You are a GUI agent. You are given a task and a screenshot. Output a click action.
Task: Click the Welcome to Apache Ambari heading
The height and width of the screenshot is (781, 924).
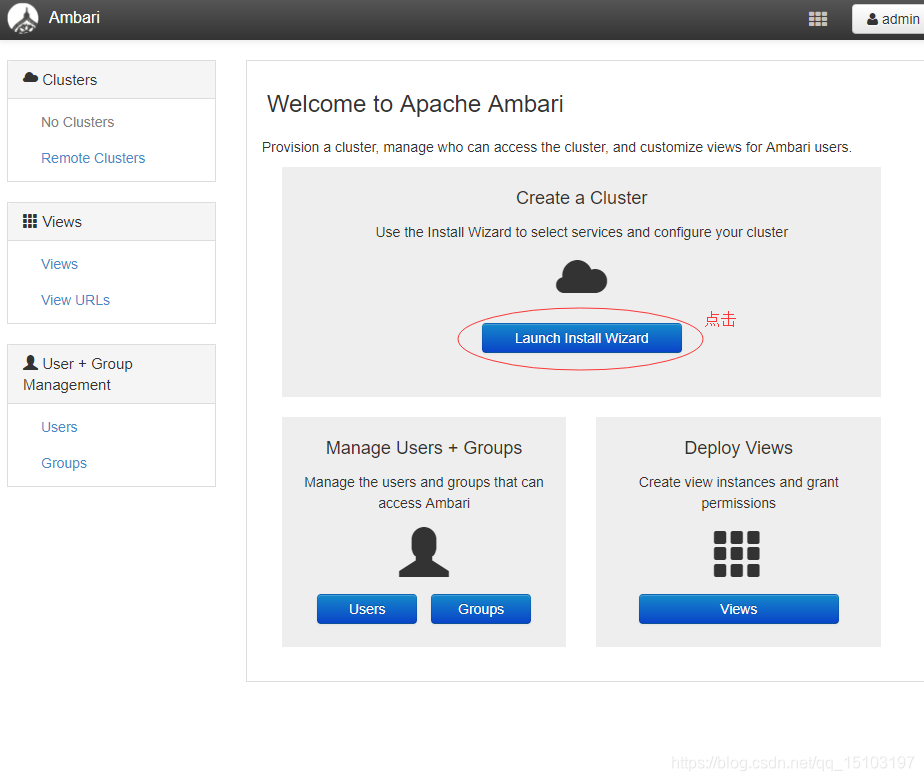point(415,104)
